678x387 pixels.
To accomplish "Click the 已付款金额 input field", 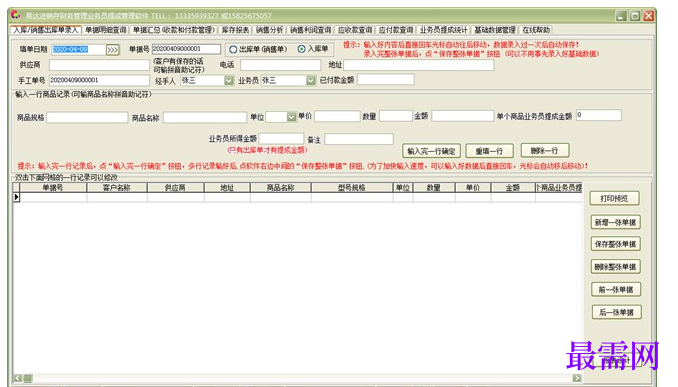I will tap(386, 80).
